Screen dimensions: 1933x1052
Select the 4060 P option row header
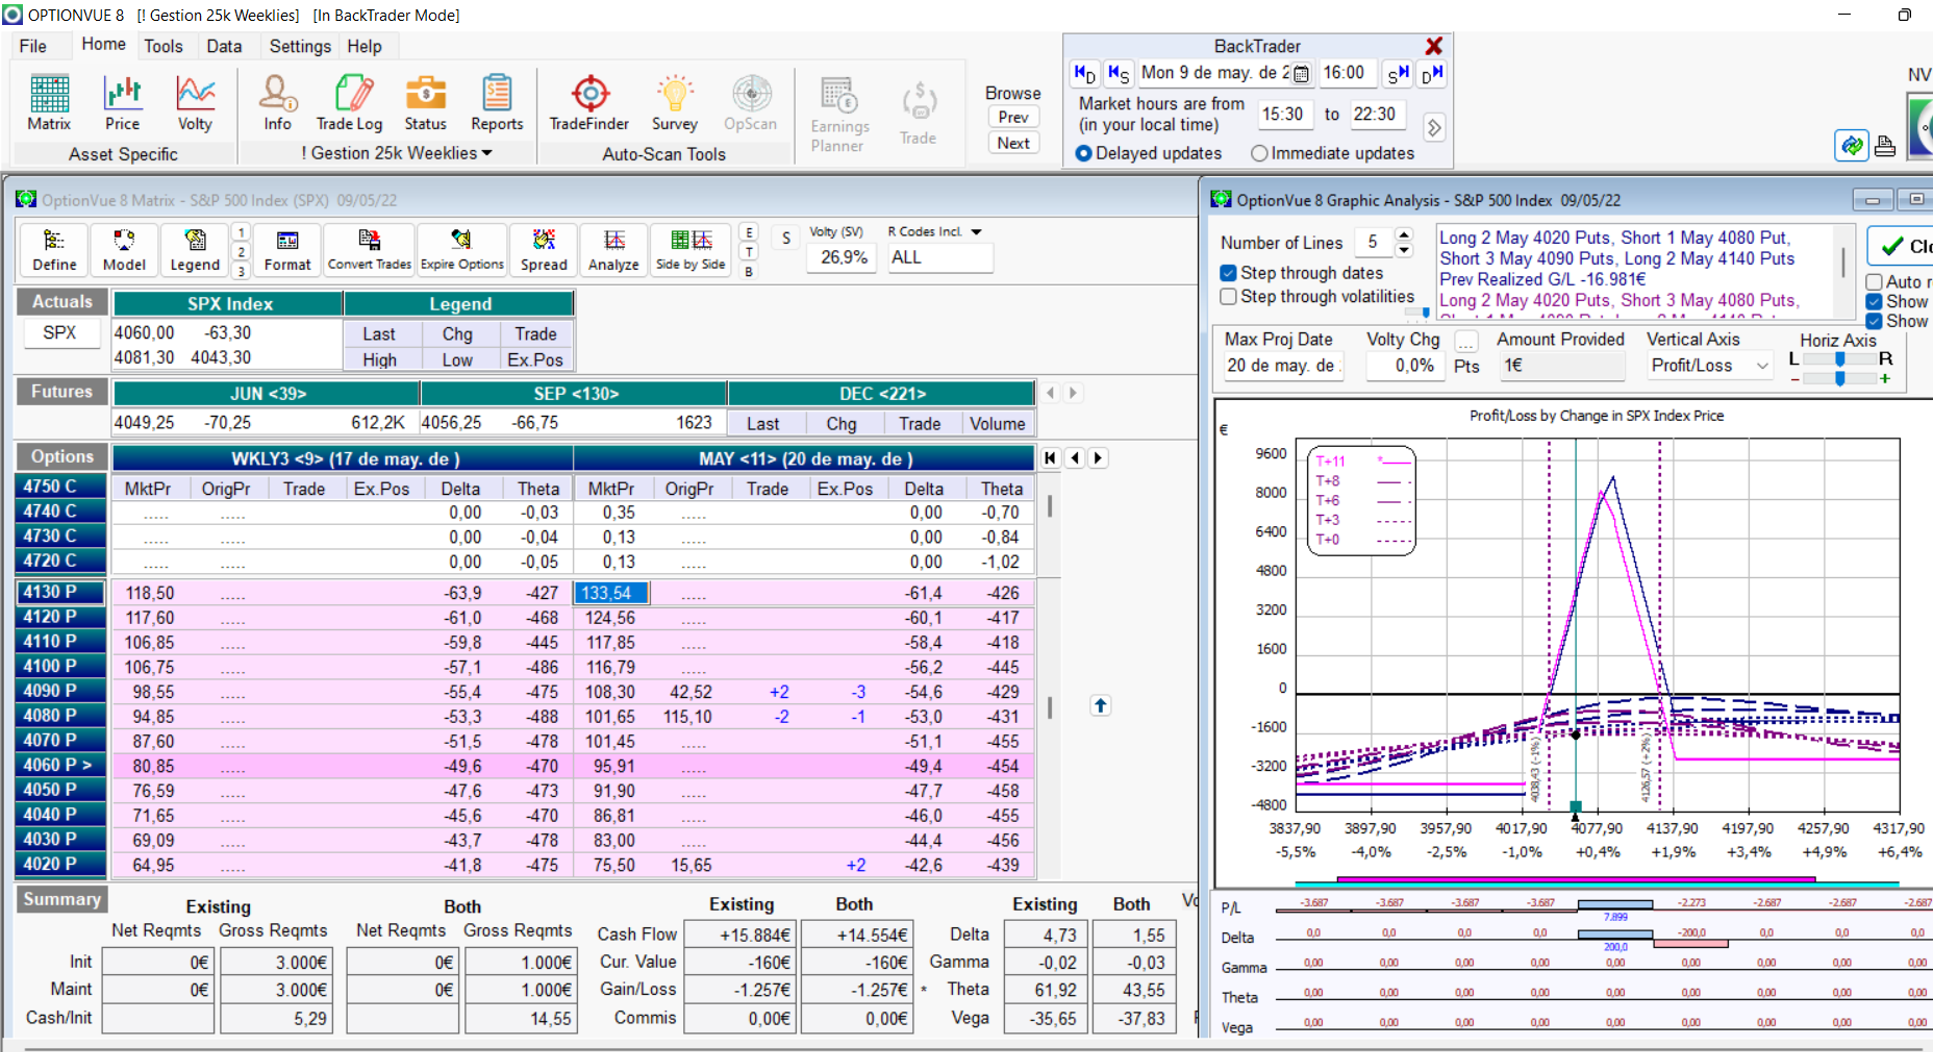pos(61,765)
